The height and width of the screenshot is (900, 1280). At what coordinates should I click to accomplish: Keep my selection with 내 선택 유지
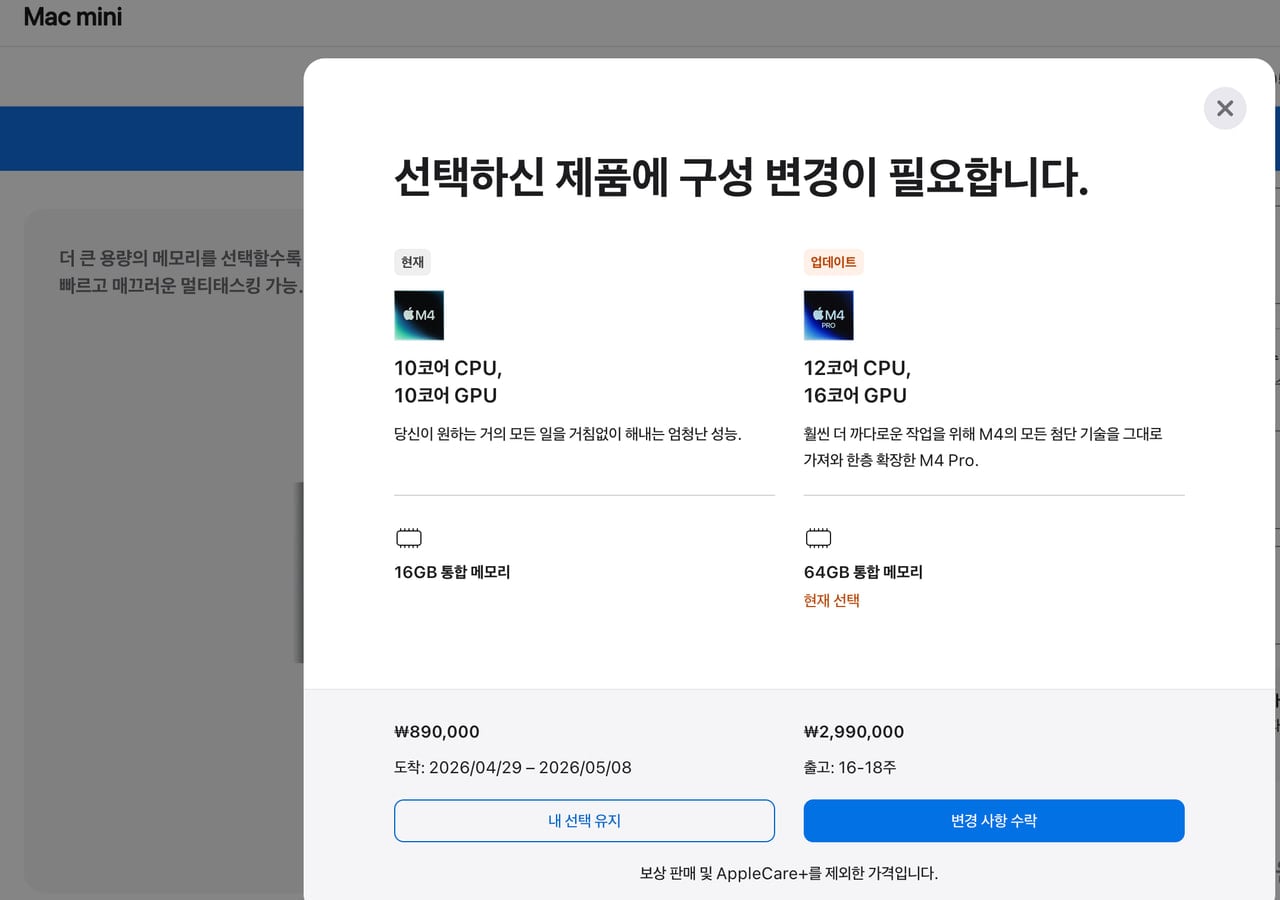pyautogui.click(x=584, y=821)
